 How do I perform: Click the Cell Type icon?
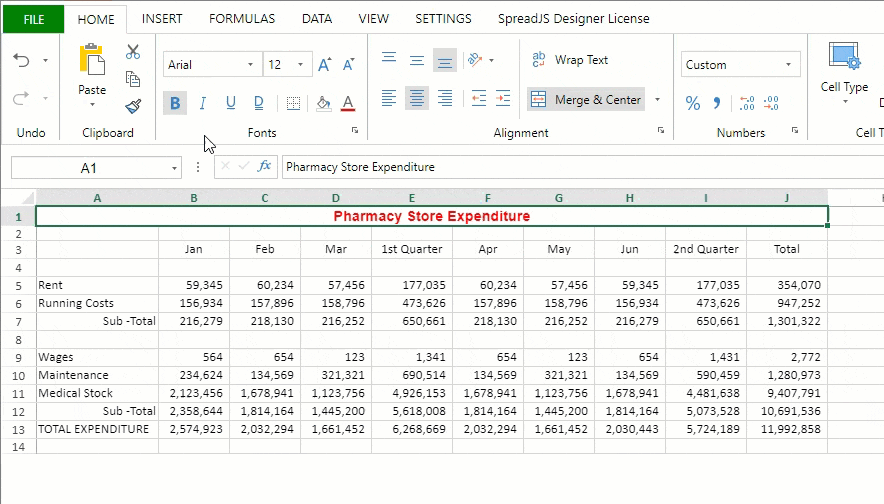[x=844, y=57]
